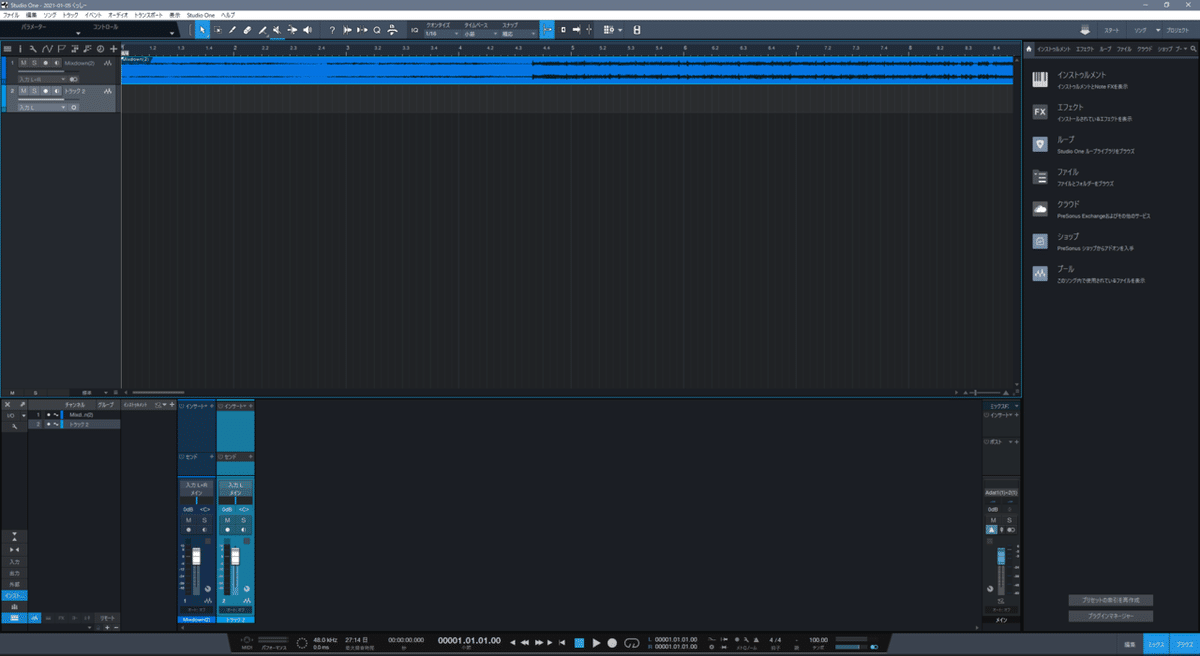The width and height of the screenshot is (1200, 656).
Task: Select the Arrow tool in toolbar
Action: (x=203, y=30)
